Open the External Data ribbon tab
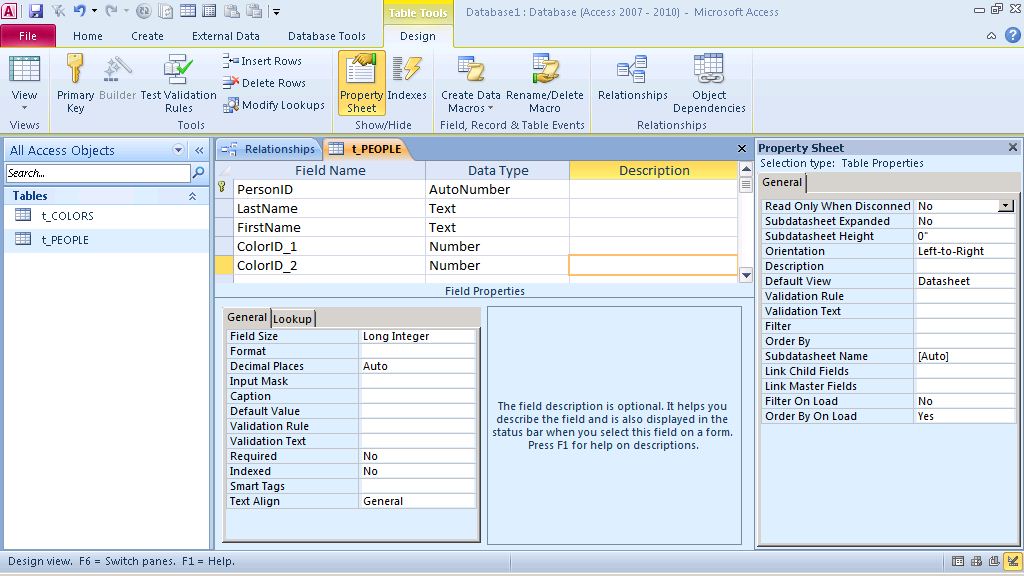 [225, 36]
